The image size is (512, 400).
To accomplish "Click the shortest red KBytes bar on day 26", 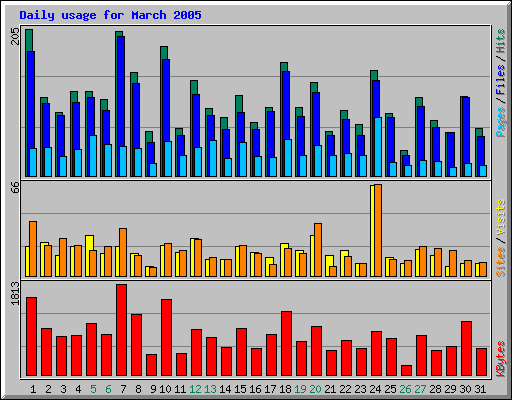I will (x=406, y=371).
